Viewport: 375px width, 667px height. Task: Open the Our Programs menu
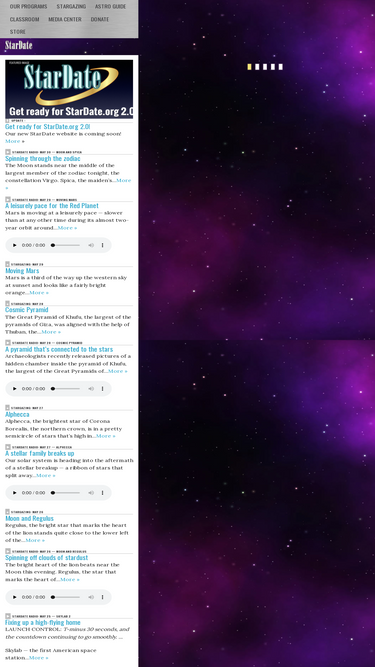pyautogui.click(x=28, y=6)
